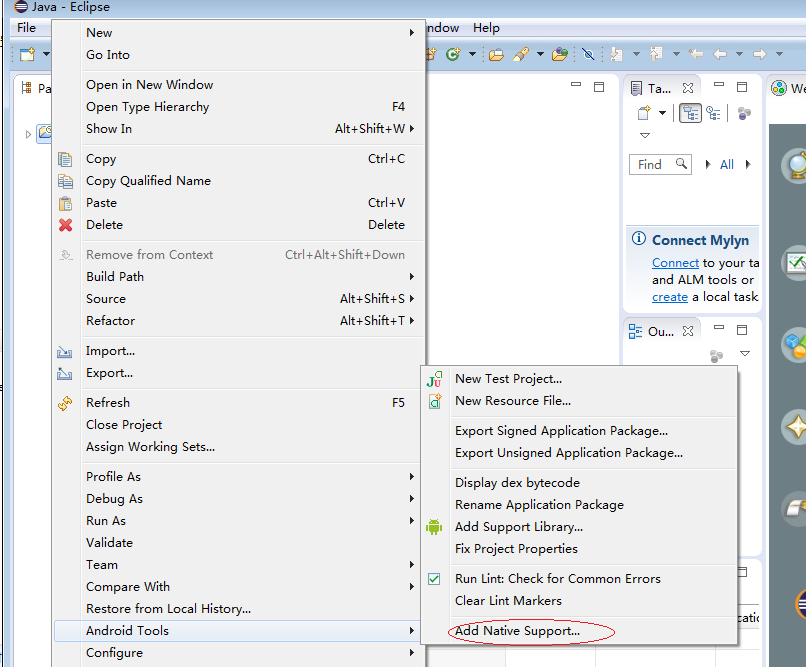Click the Copy icon in context menu
The image size is (806, 667).
(66, 159)
